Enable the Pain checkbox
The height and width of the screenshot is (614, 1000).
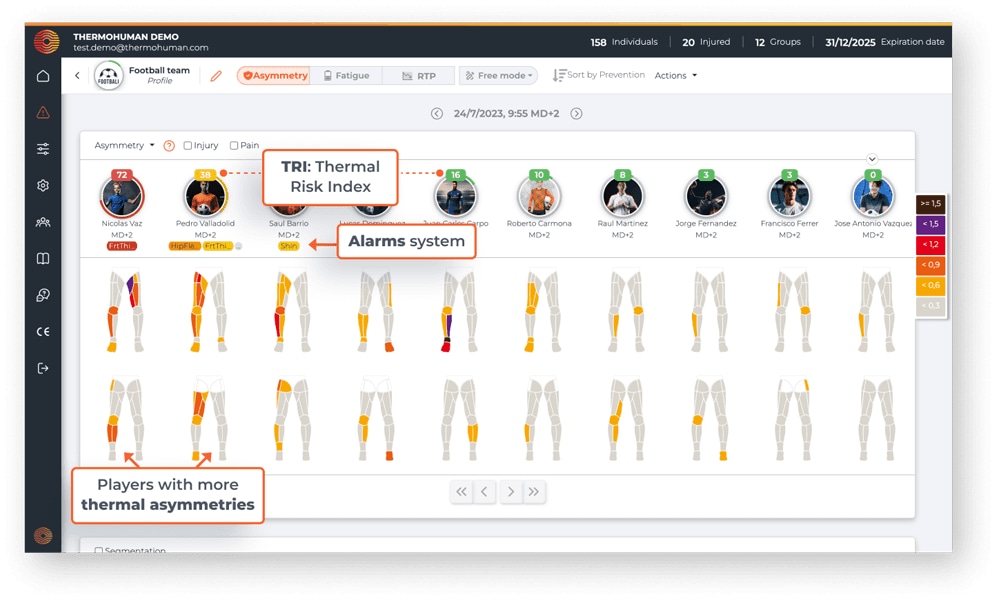234,145
